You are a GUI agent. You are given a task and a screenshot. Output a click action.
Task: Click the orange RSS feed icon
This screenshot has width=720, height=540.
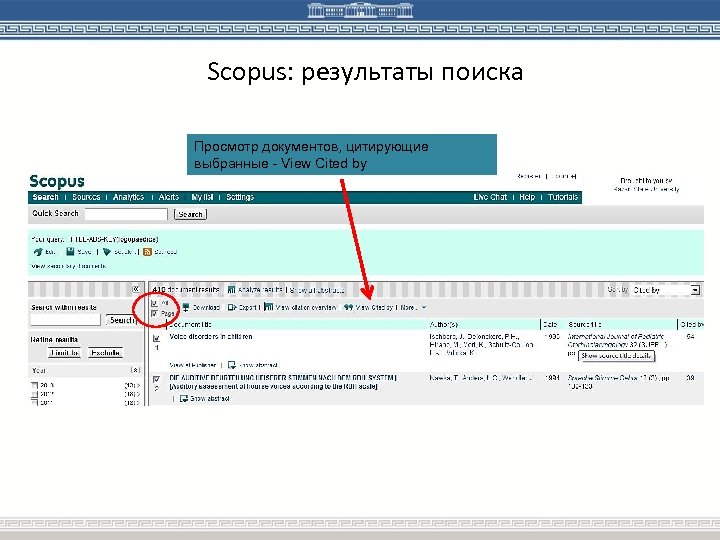click(x=147, y=252)
